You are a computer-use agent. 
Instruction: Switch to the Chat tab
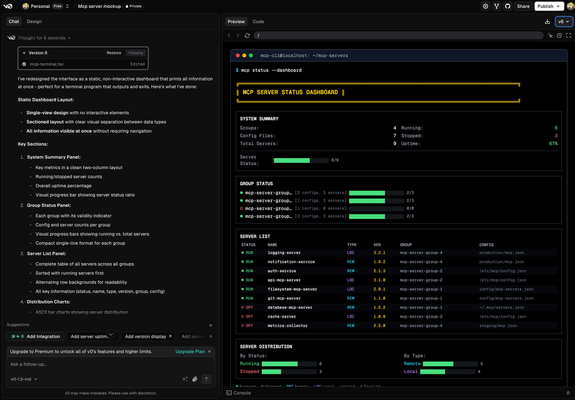(x=14, y=21)
